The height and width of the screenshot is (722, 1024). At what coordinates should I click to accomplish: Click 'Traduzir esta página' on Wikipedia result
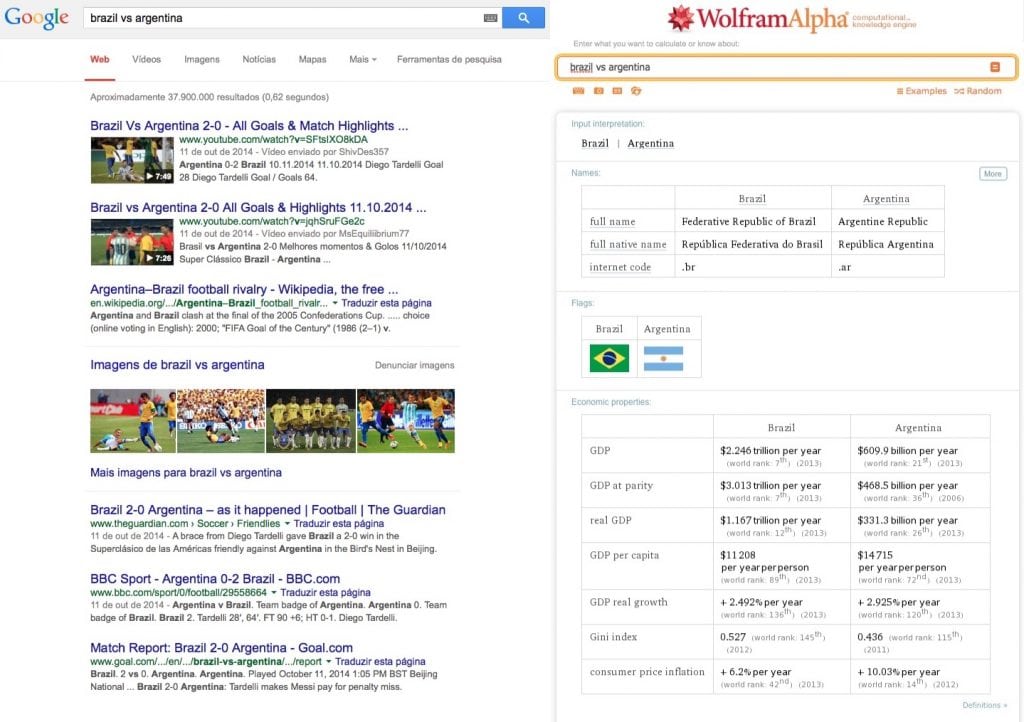pos(386,303)
